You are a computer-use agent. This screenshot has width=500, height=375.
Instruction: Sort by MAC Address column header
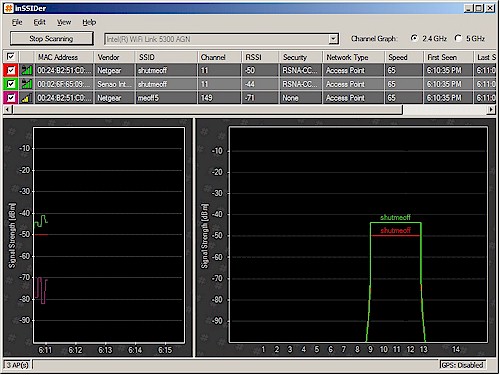[64, 57]
